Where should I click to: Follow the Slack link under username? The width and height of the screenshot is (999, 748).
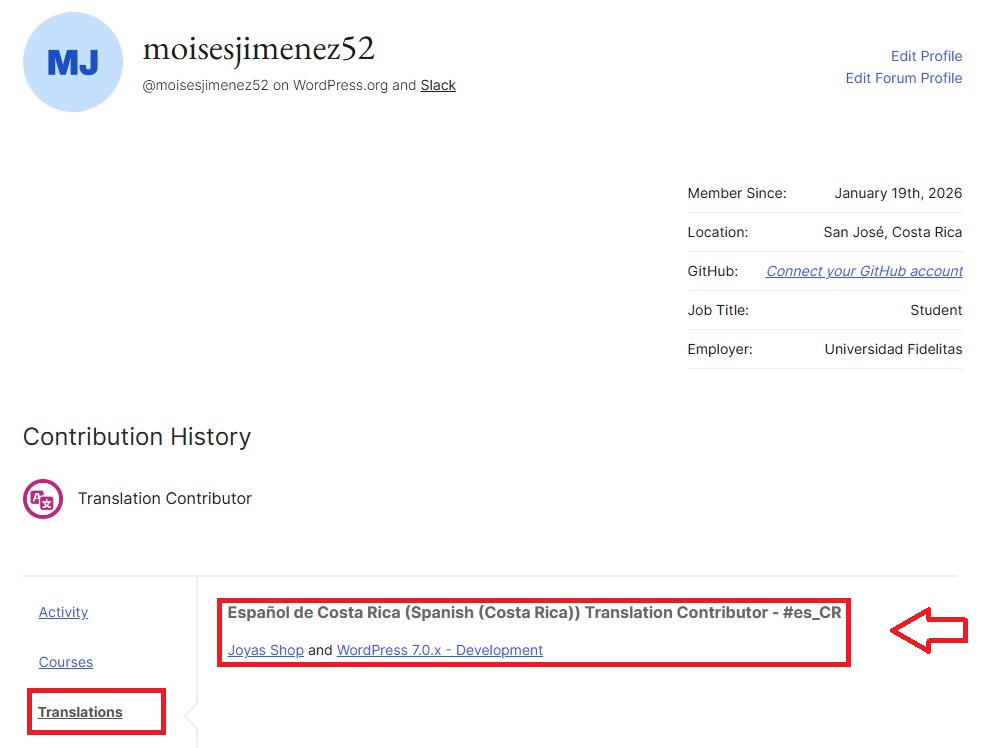pos(438,85)
